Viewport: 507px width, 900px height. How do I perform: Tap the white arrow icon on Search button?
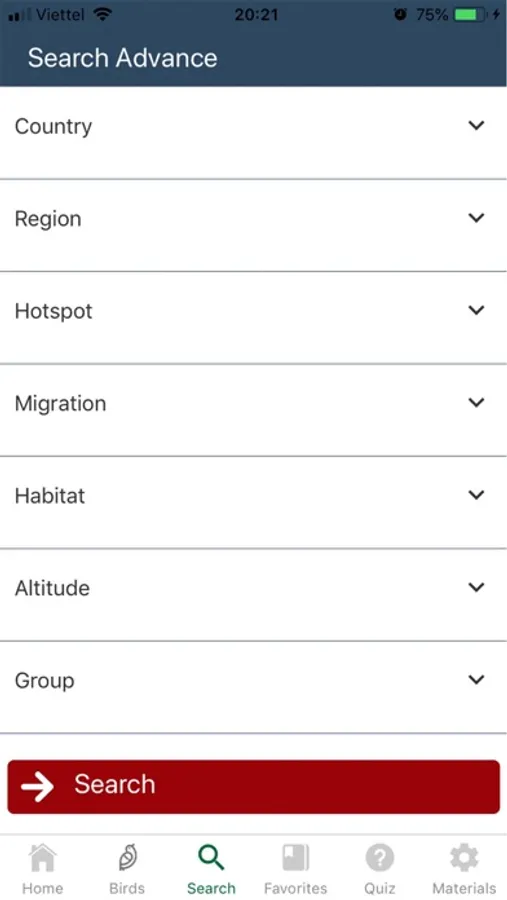(37, 786)
